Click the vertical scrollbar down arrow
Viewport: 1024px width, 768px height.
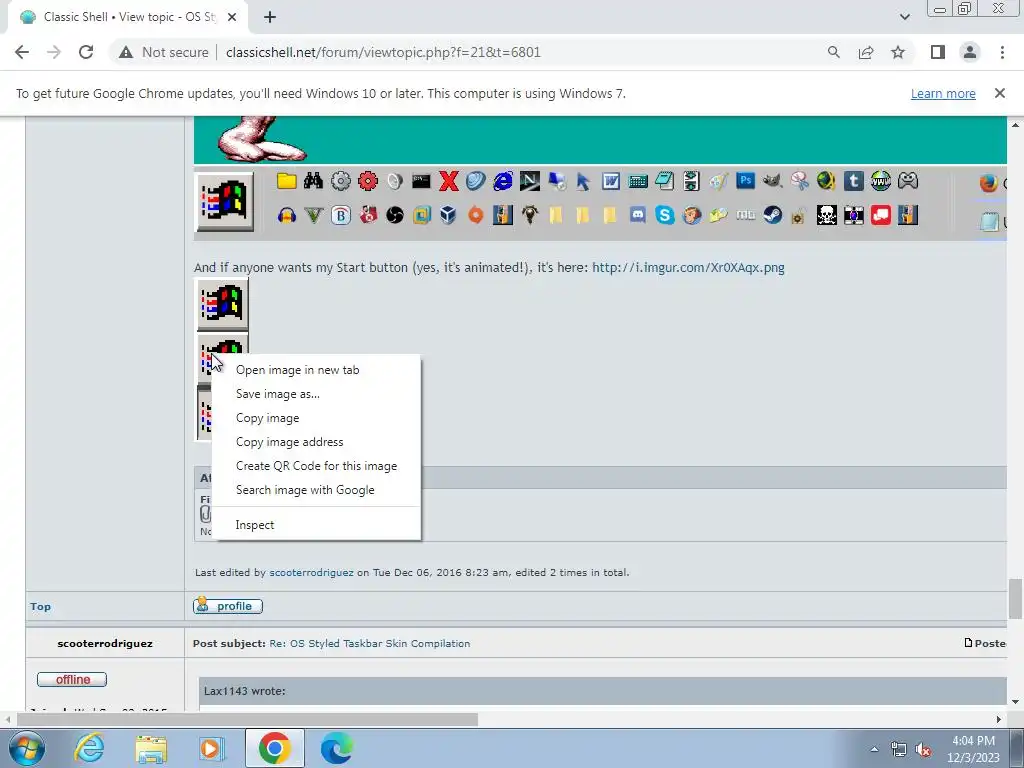[x=1015, y=702]
